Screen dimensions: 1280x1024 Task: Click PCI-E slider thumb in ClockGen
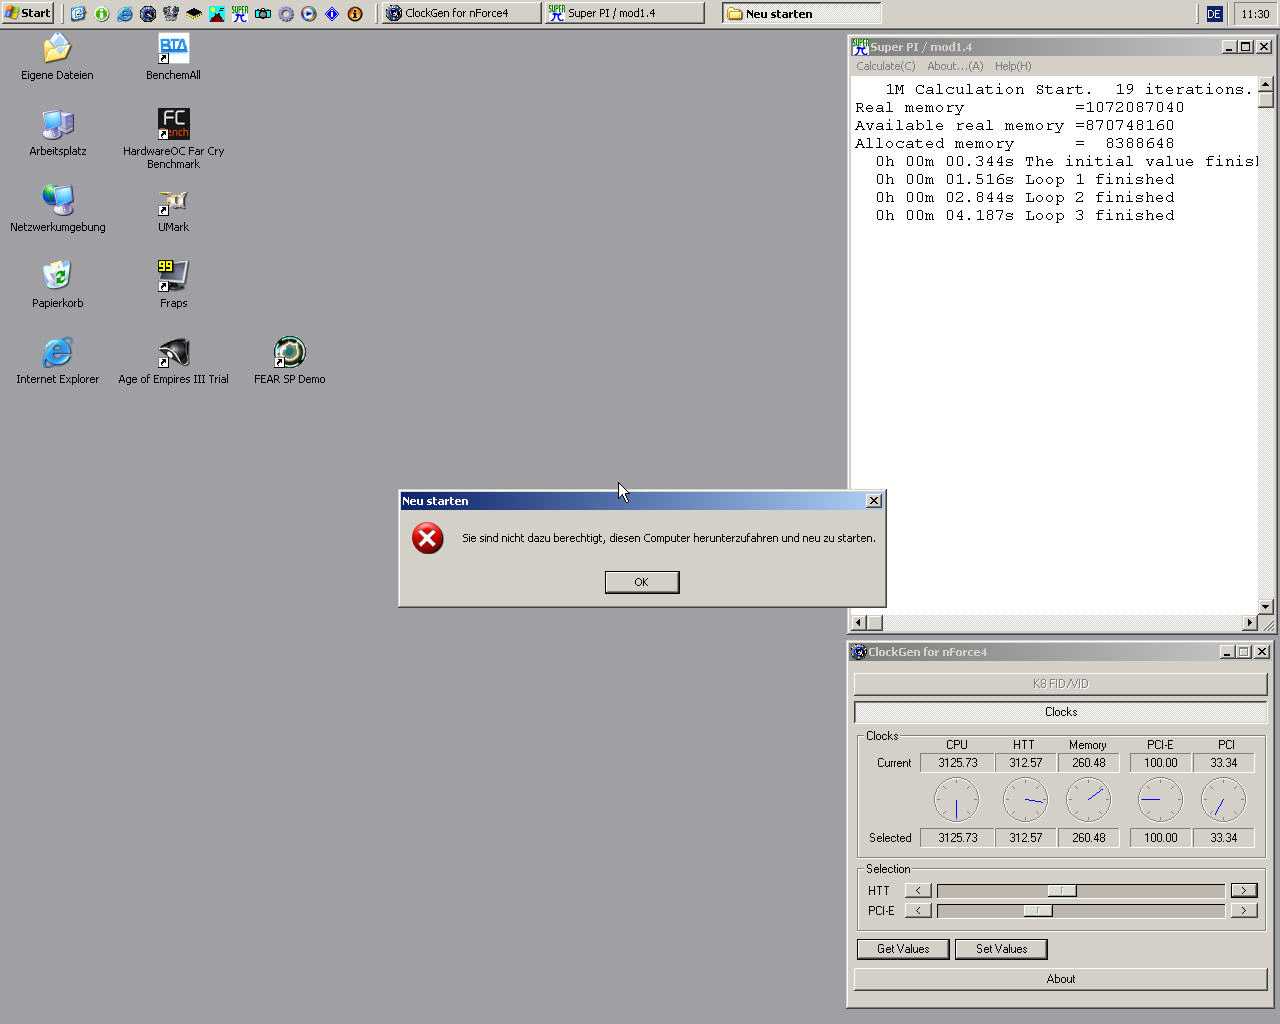pyautogui.click(x=1038, y=910)
